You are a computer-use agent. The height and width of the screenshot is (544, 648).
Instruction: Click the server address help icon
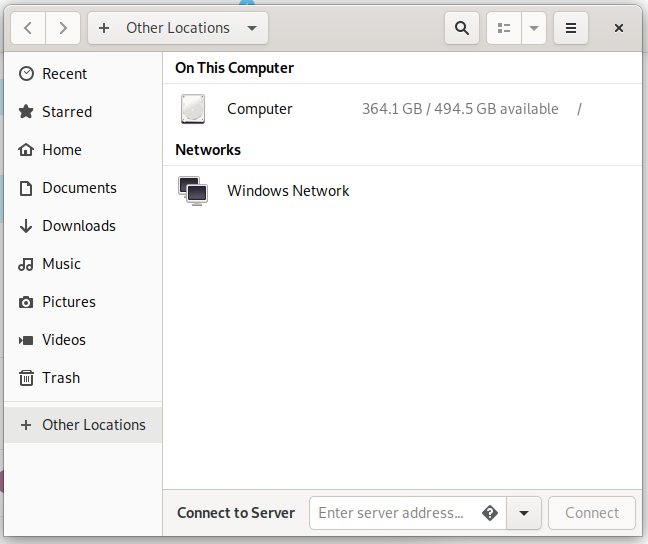[x=490, y=513]
